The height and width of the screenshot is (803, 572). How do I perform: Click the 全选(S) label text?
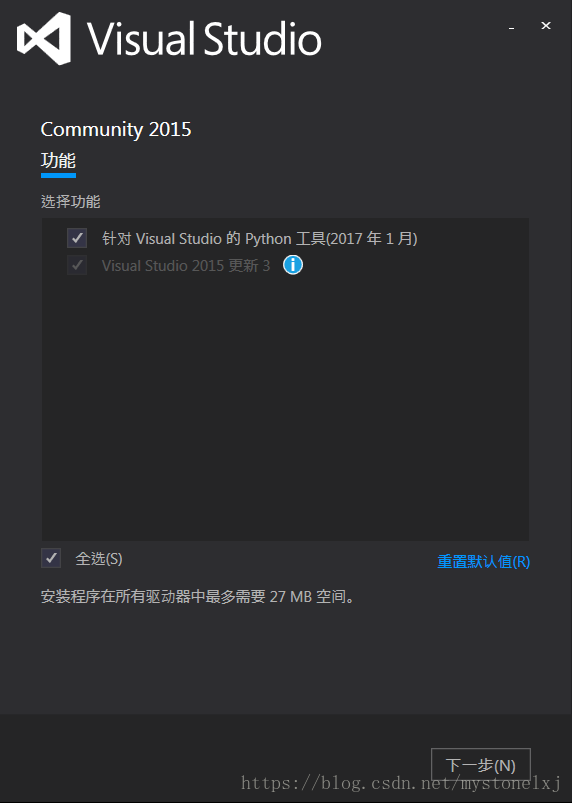(99, 559)
